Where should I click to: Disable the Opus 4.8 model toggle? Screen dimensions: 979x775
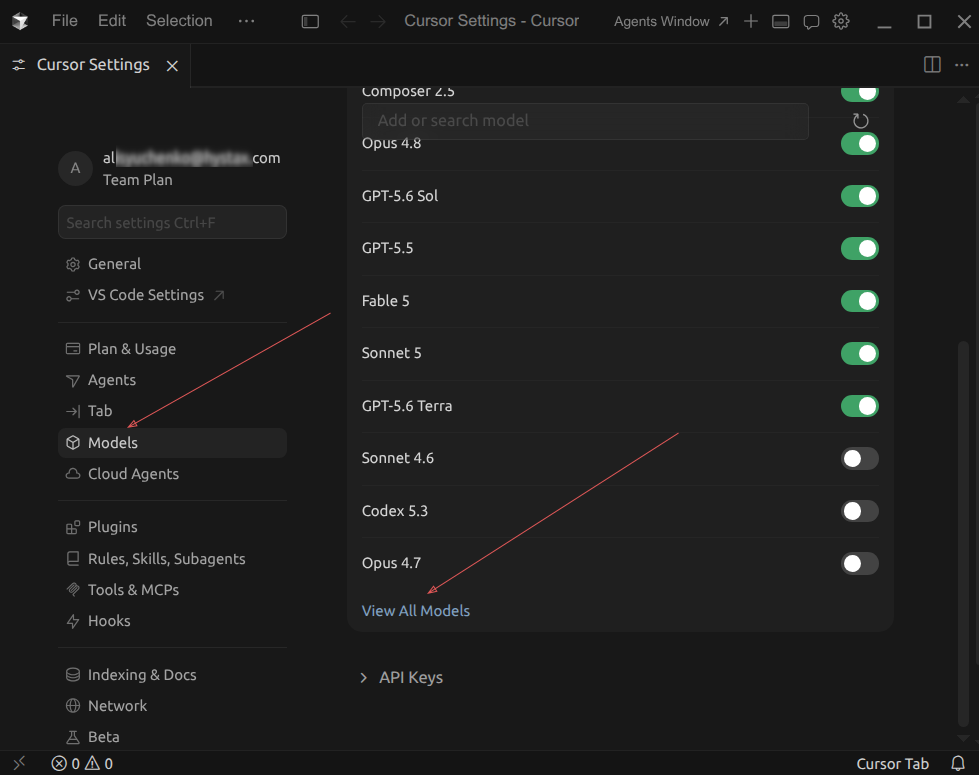coord(860,144)
